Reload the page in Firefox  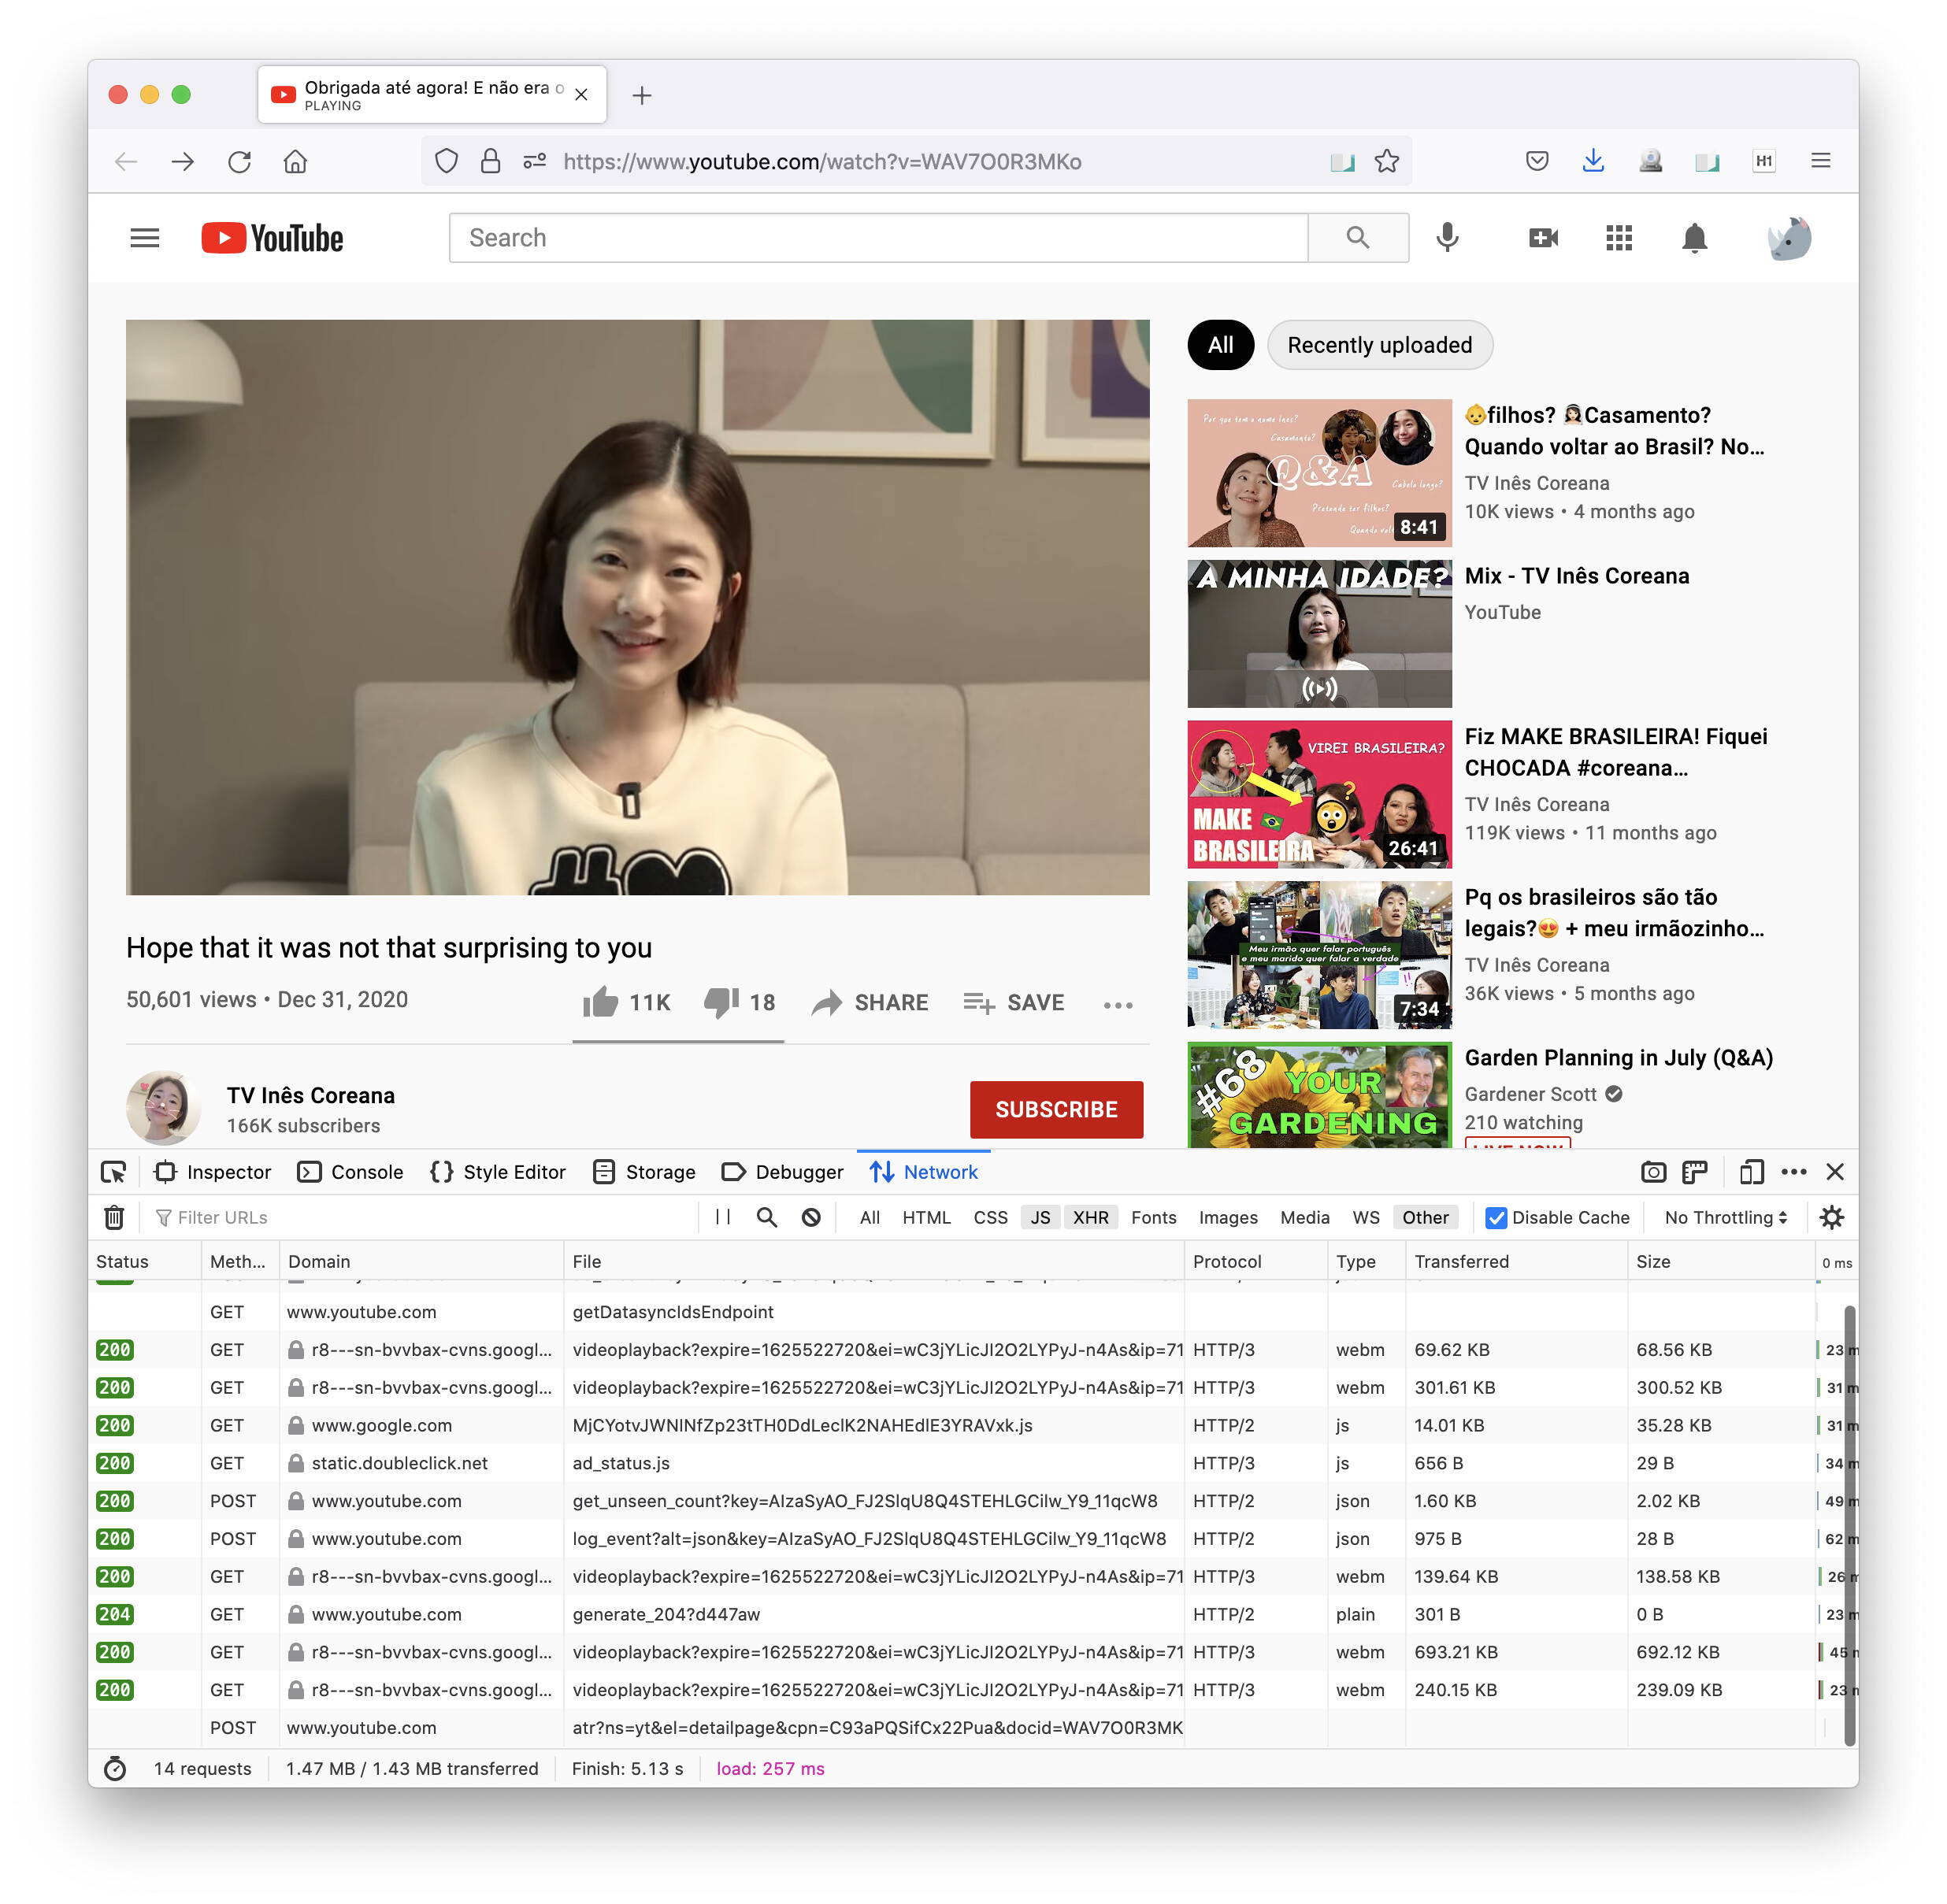(x=239, y=161)
